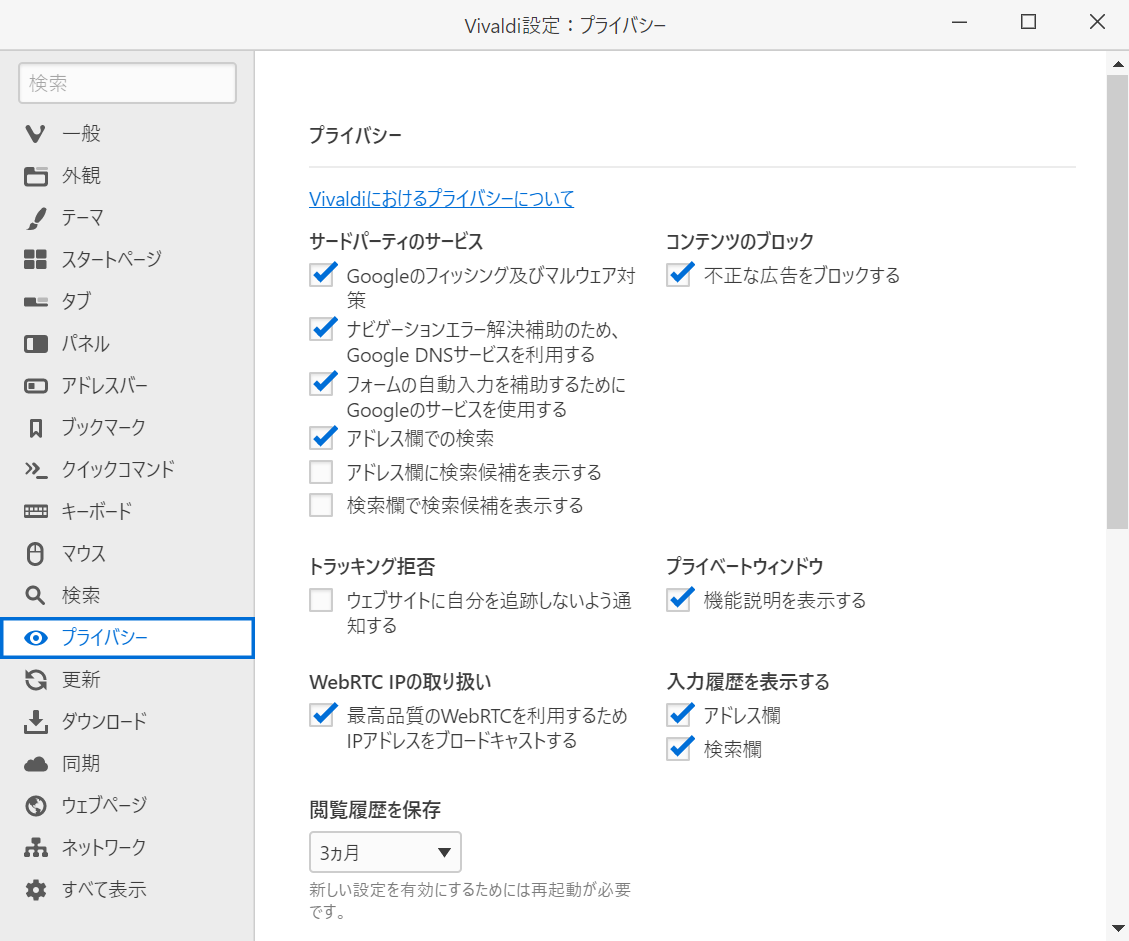Click the Vivaldi logo icon beside 一般
Viewport: 1129px width, 941px height.
(x=35, y=134)
